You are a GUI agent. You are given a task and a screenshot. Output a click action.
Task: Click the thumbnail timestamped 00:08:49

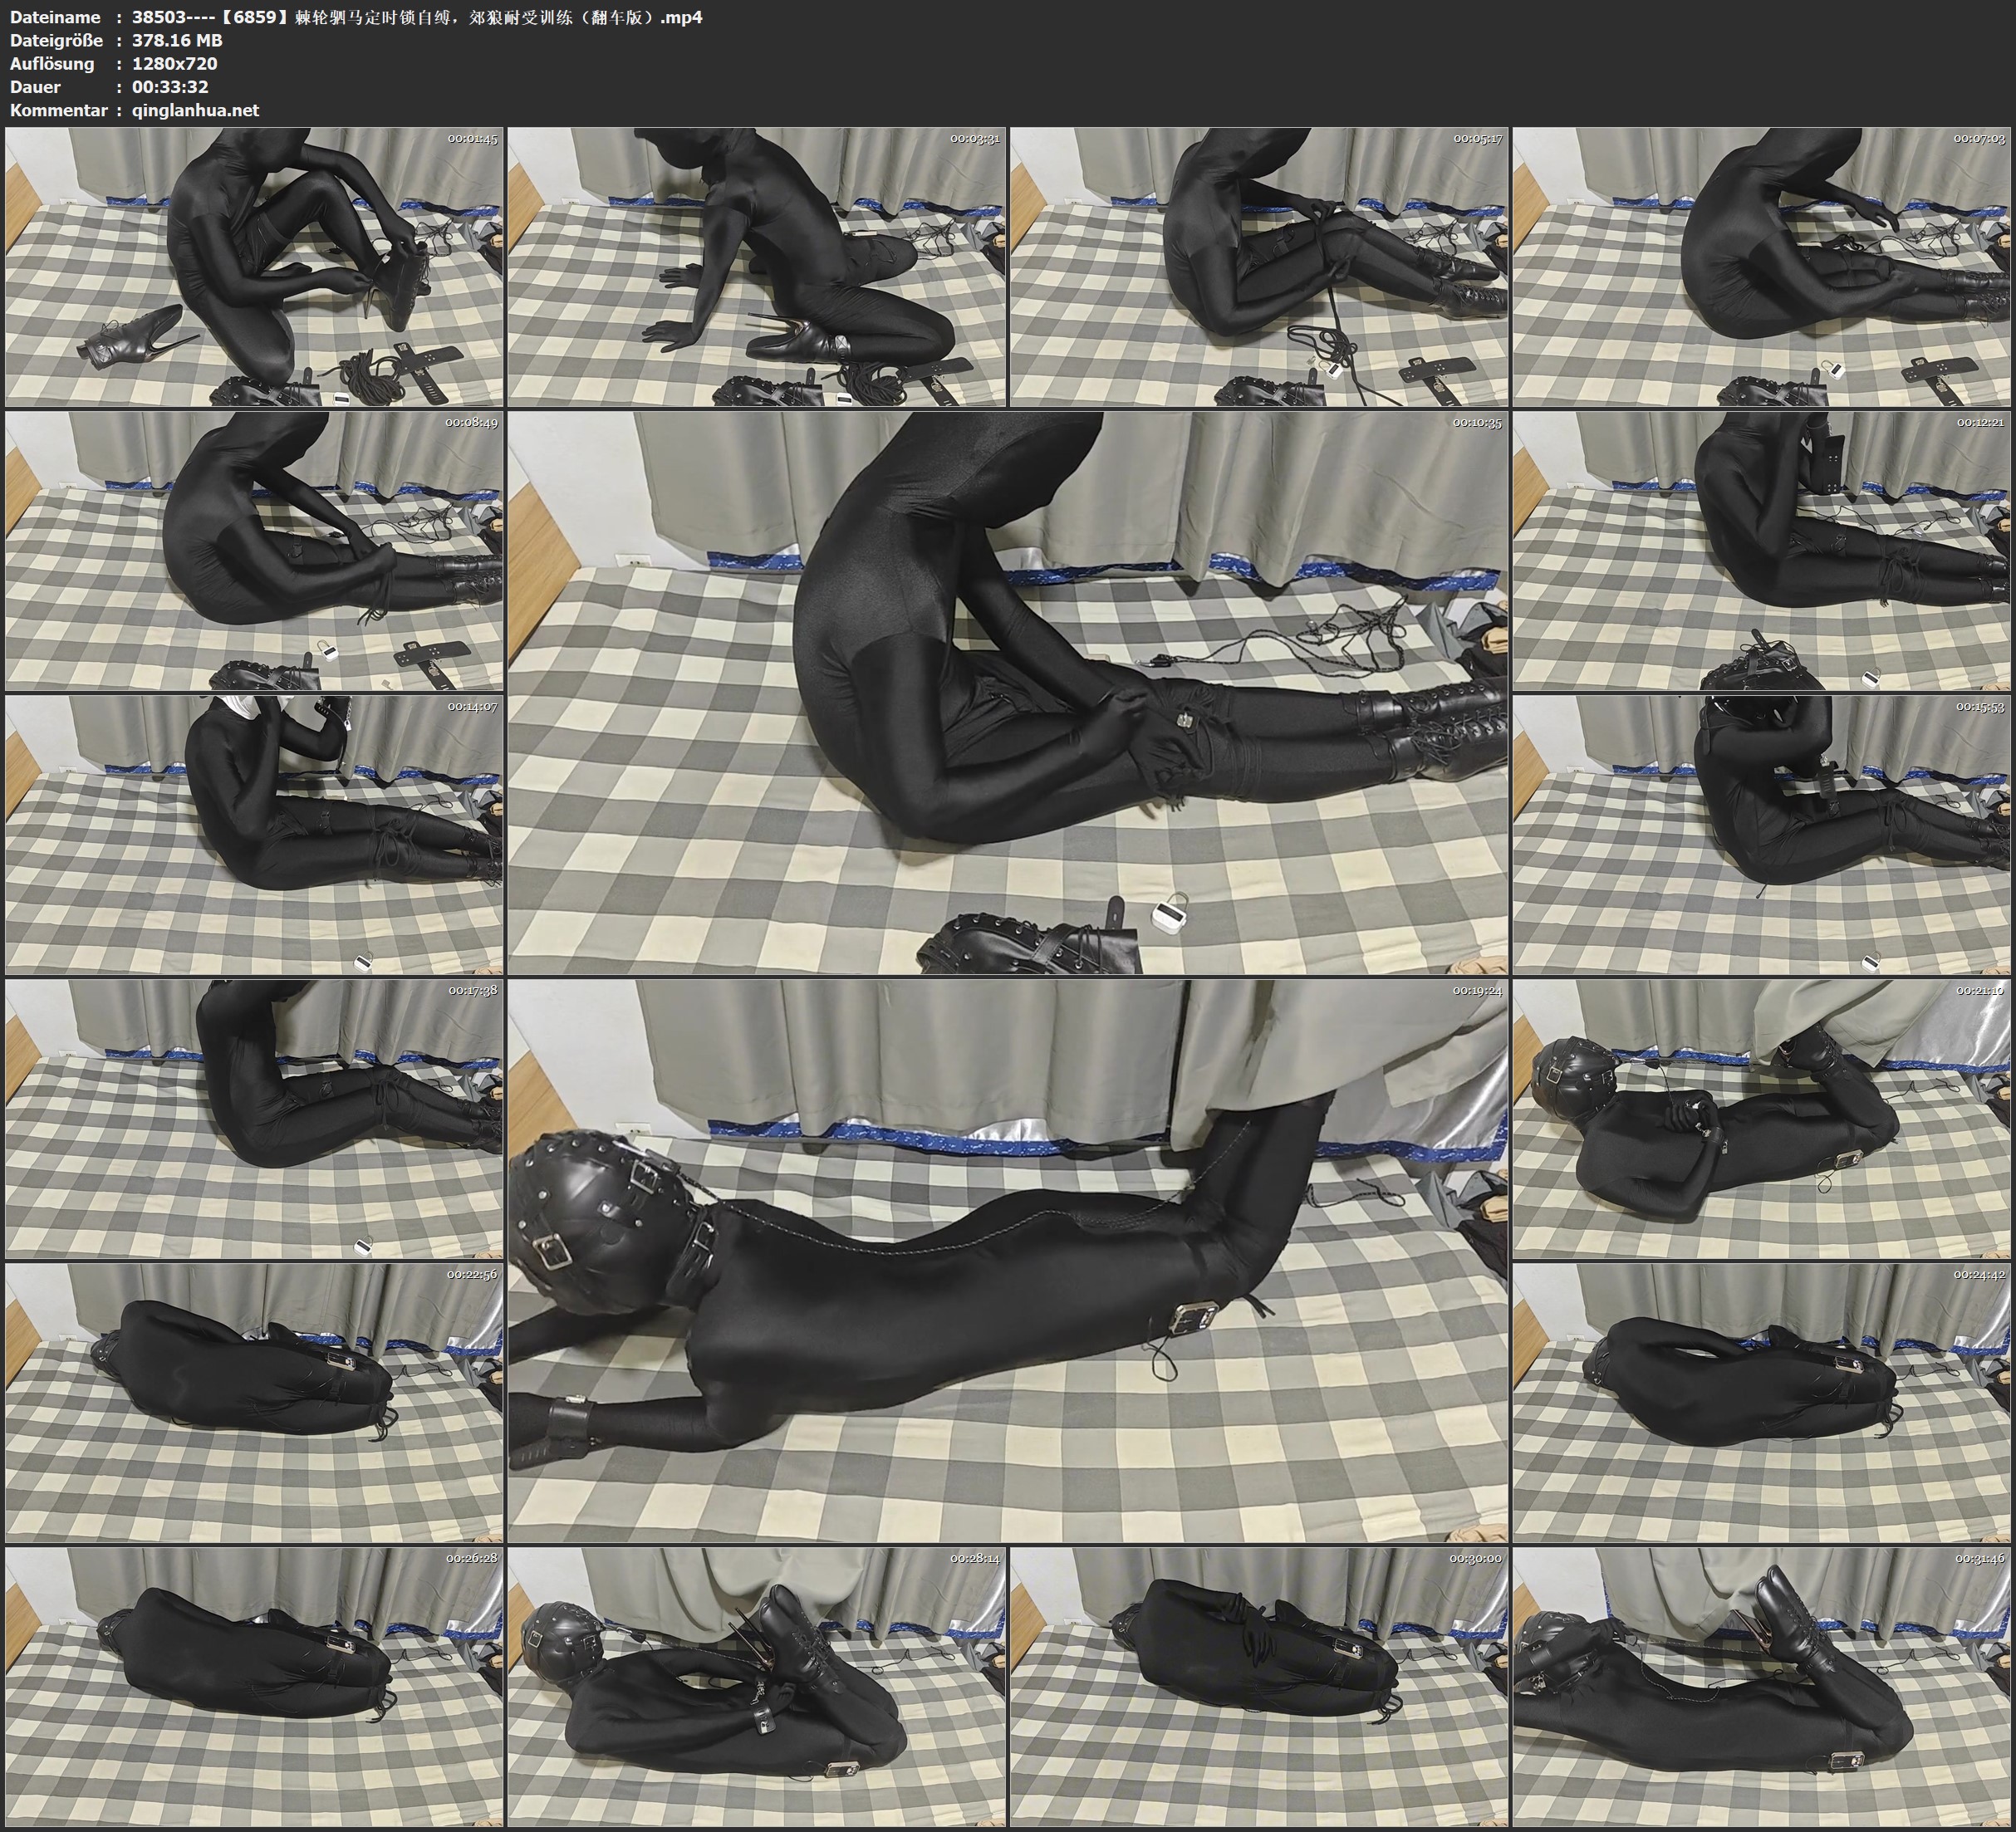click(x=254, y=550)
